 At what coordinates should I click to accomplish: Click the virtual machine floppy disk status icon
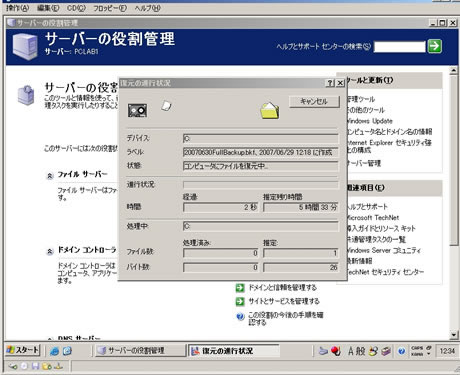35,366
